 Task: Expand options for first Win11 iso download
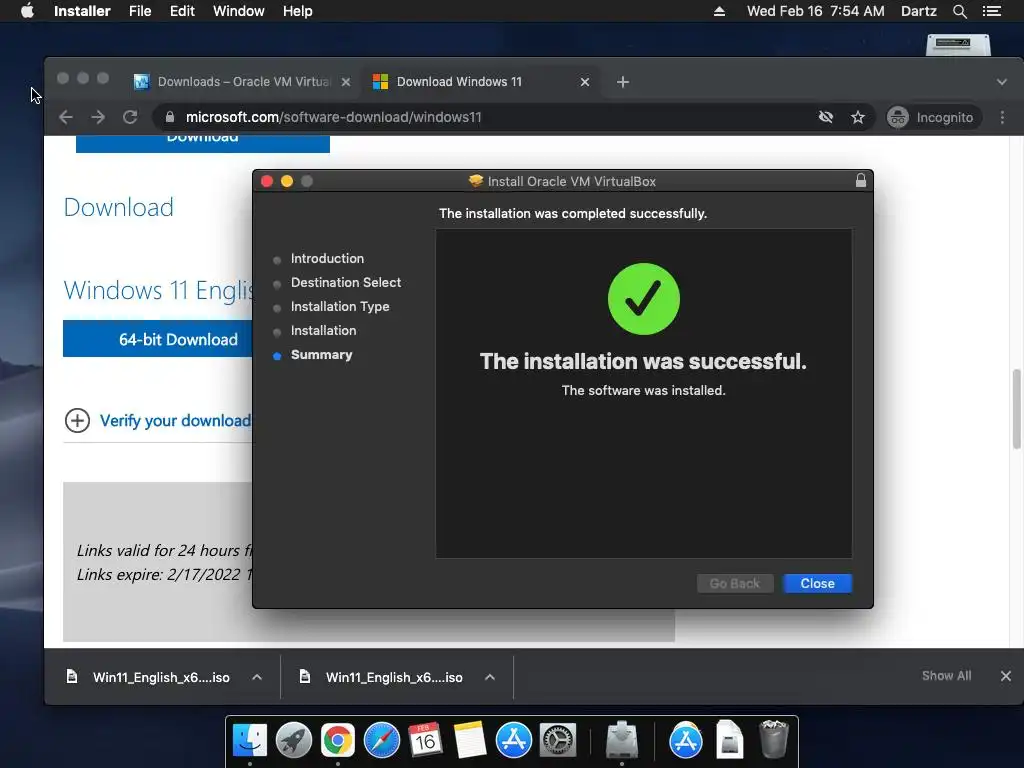257,677
